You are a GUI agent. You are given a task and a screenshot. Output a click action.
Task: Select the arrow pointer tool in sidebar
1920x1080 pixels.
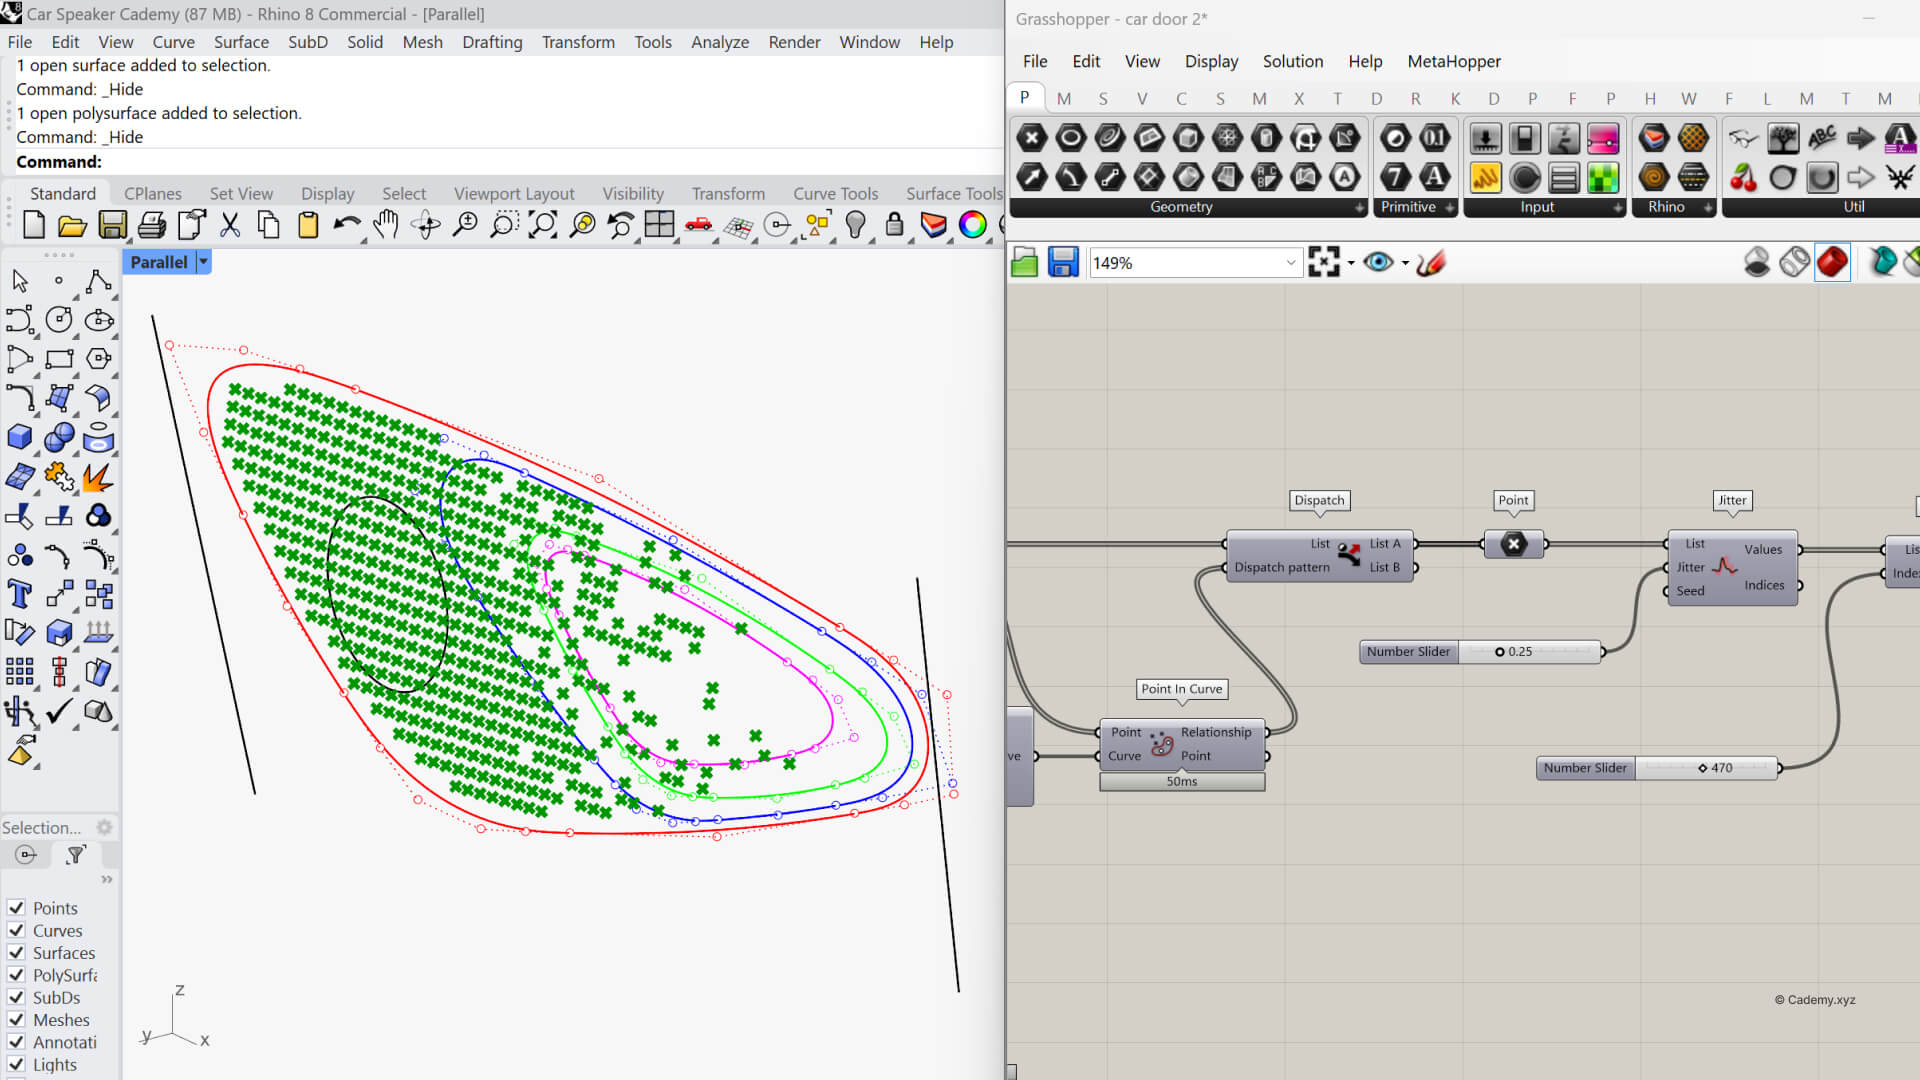click(19, 281)
